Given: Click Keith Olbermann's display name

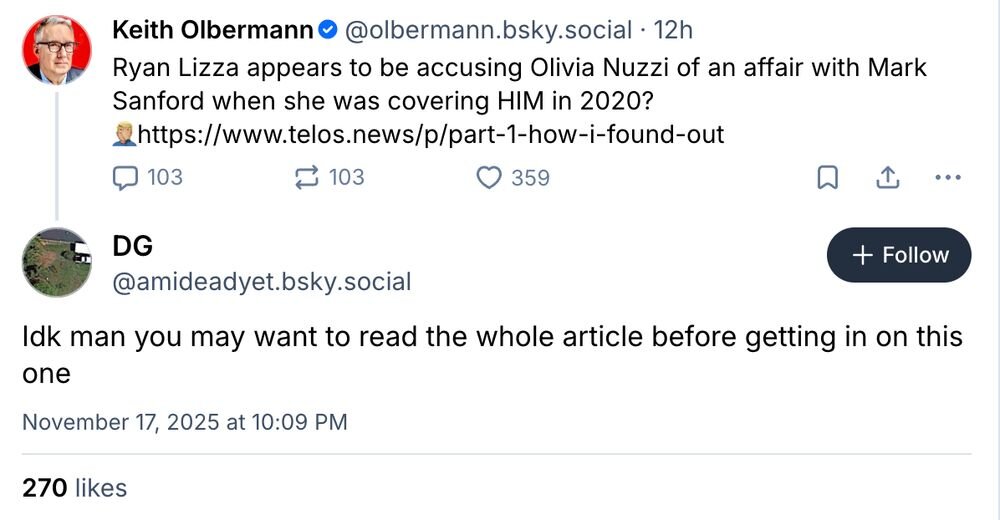Looking at the screenshot, I should click(x=212, y=31).
